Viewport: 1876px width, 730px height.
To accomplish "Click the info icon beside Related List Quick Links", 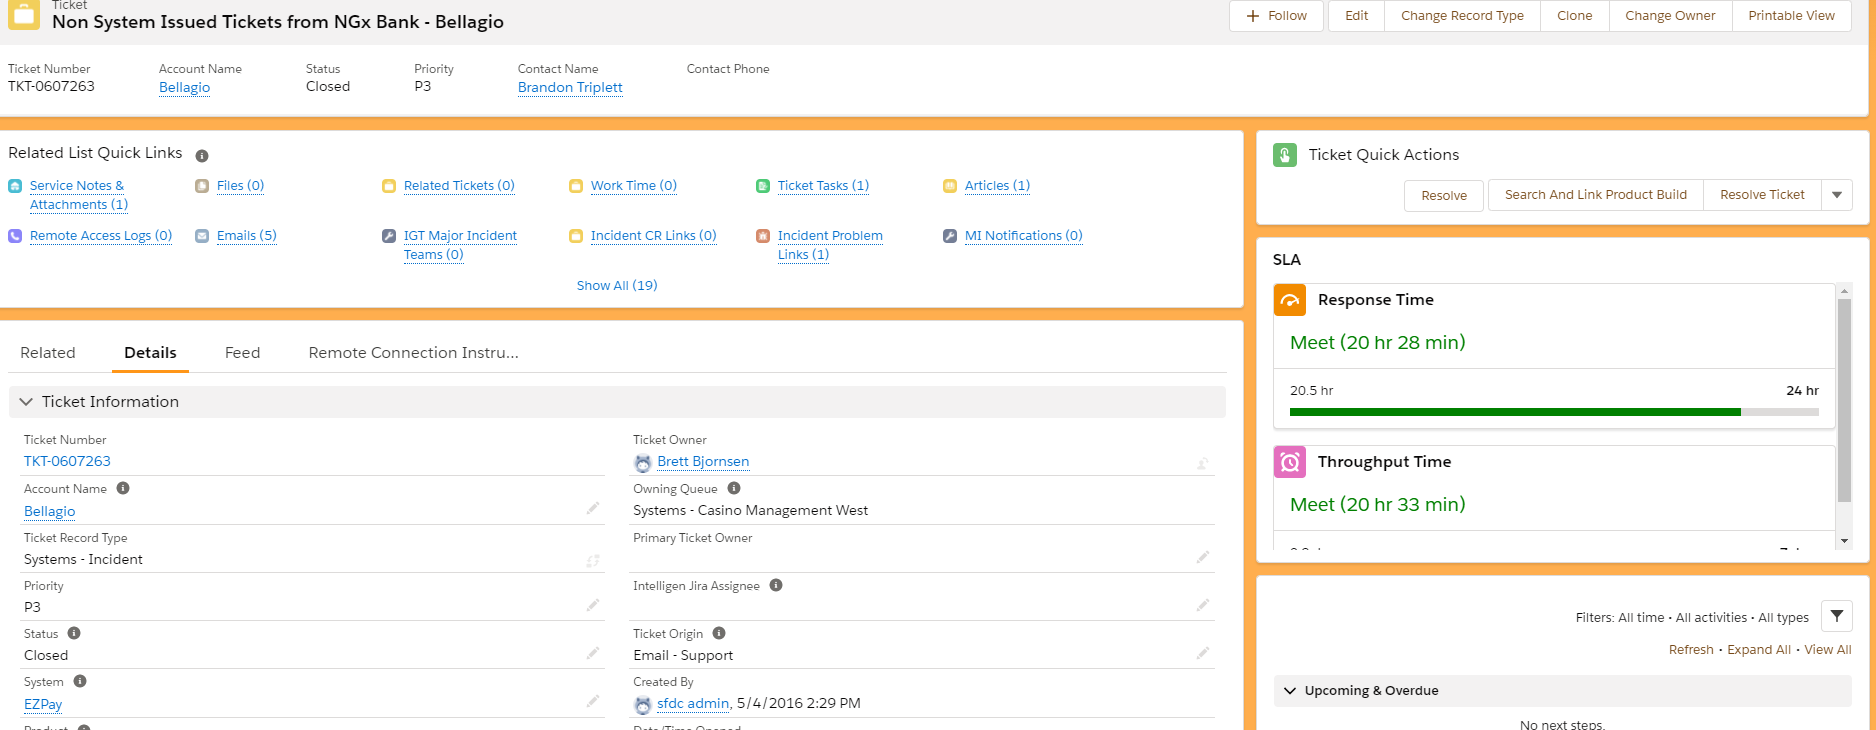I will point(202,156).
